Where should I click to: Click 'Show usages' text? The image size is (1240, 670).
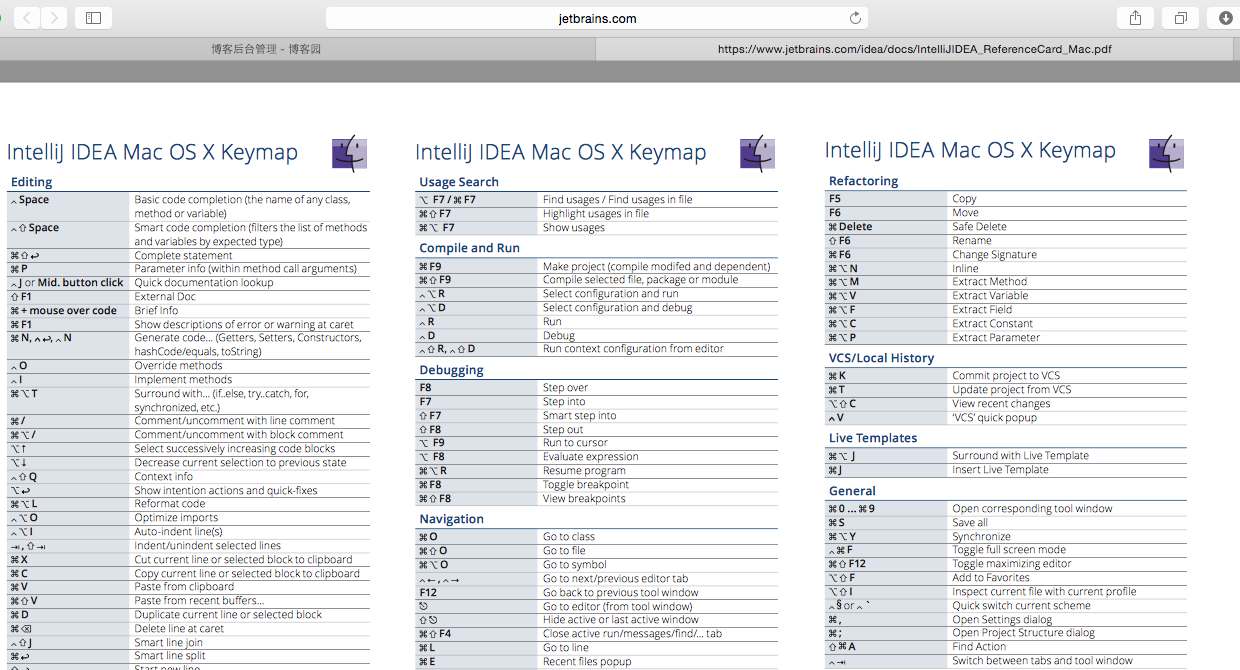574,228
